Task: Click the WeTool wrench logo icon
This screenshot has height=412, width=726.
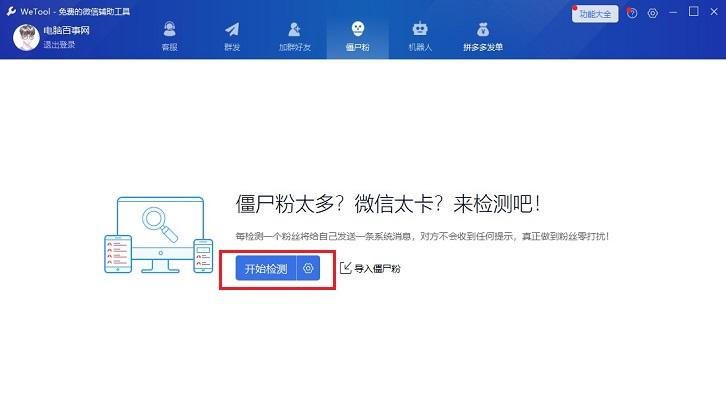Action: [x=11, y=11]
